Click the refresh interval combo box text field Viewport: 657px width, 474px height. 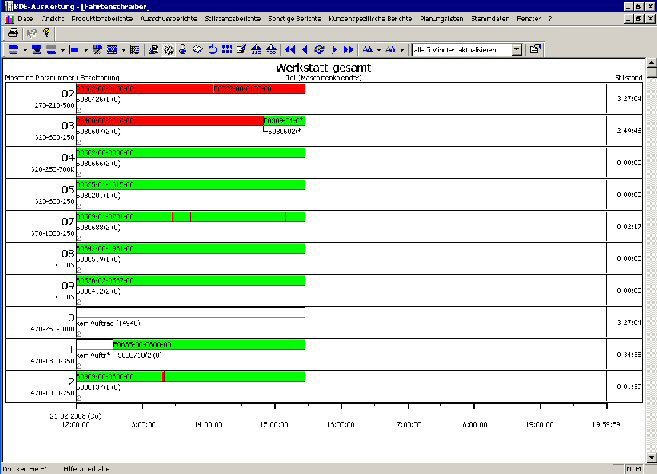(462, 50)
